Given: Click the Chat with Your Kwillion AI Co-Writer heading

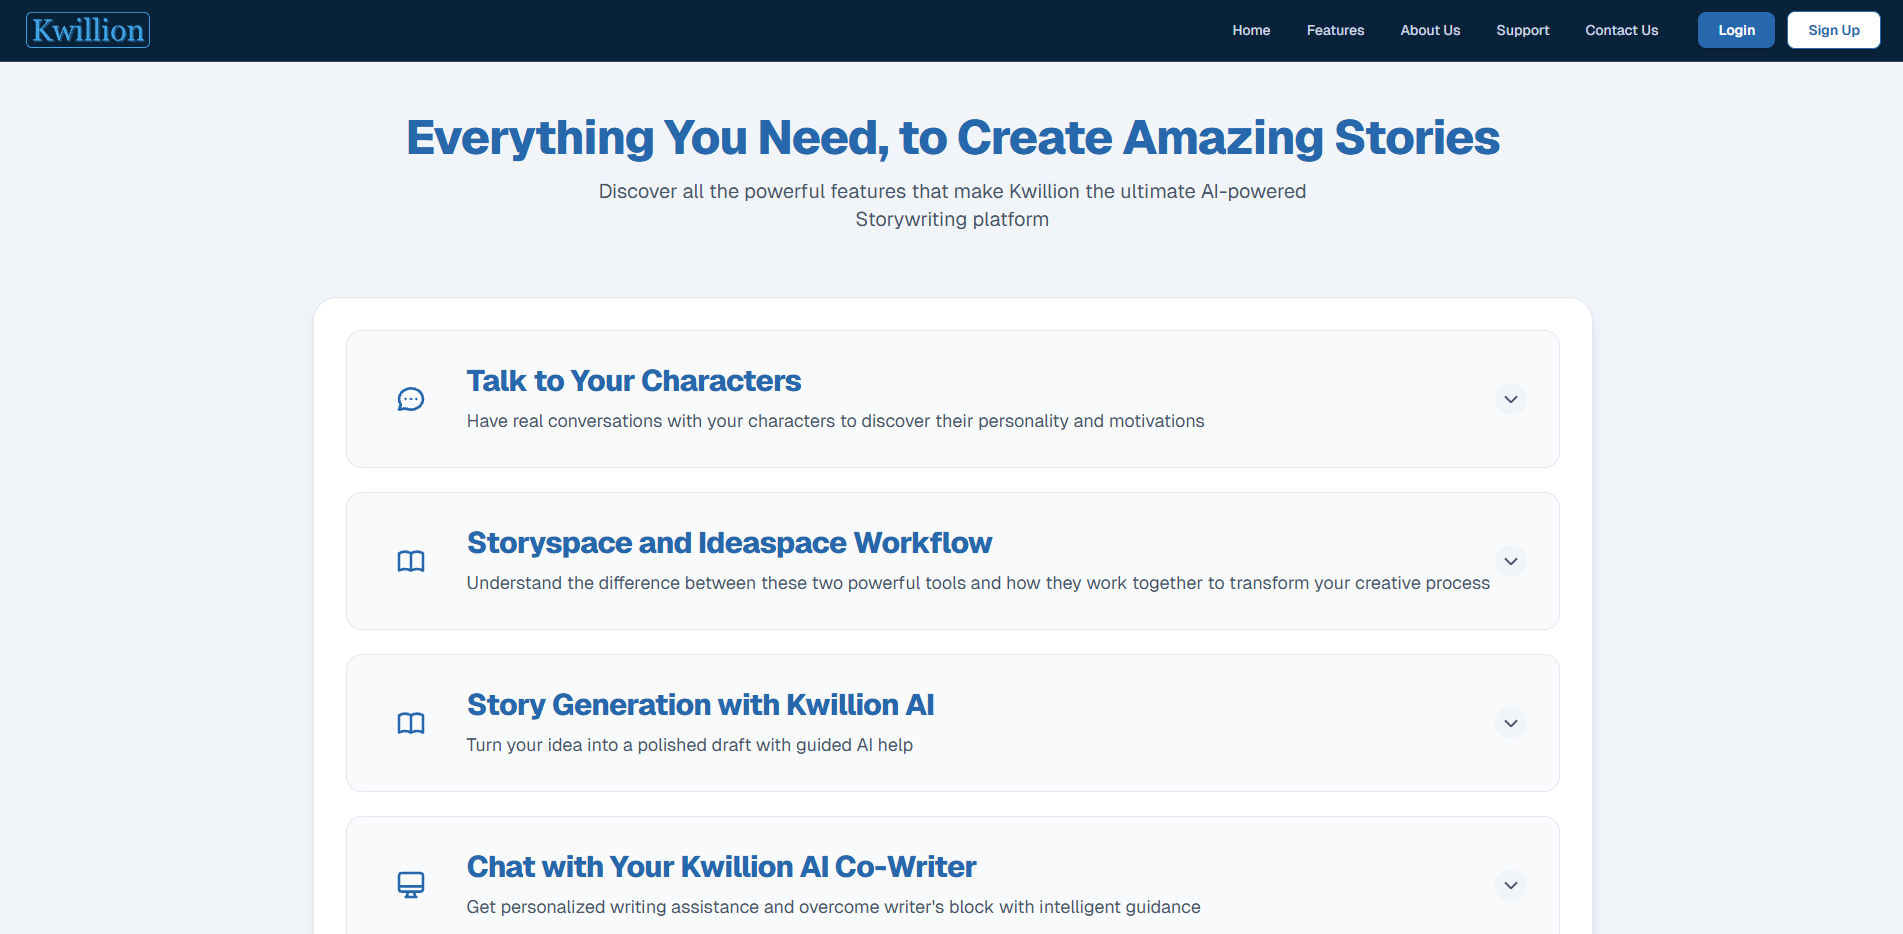Looking at the screenshot, I should tap(721, 866).
